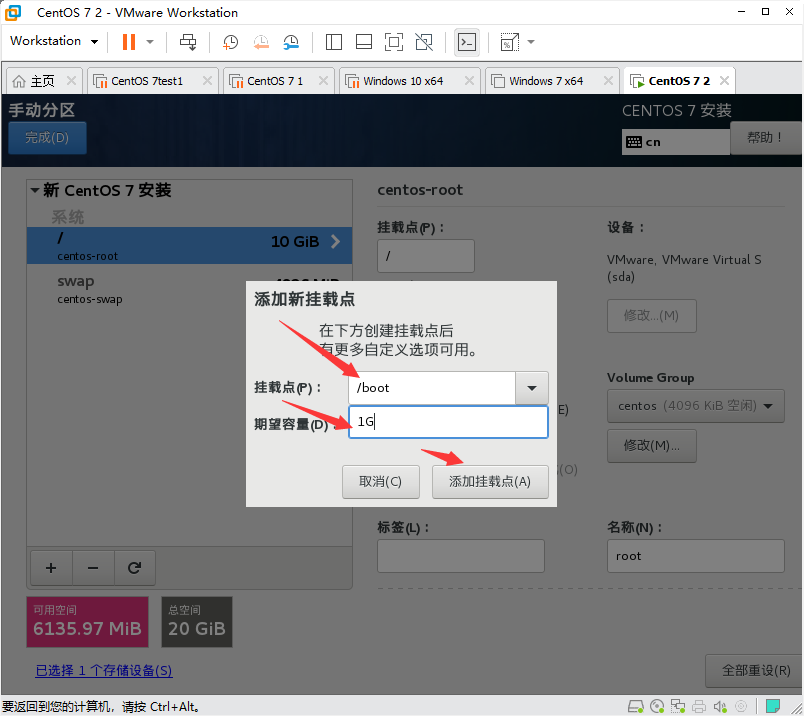Collapse the 新 CentOS 7 安装 tree
804x716 pixels.
tap(35, 190)
